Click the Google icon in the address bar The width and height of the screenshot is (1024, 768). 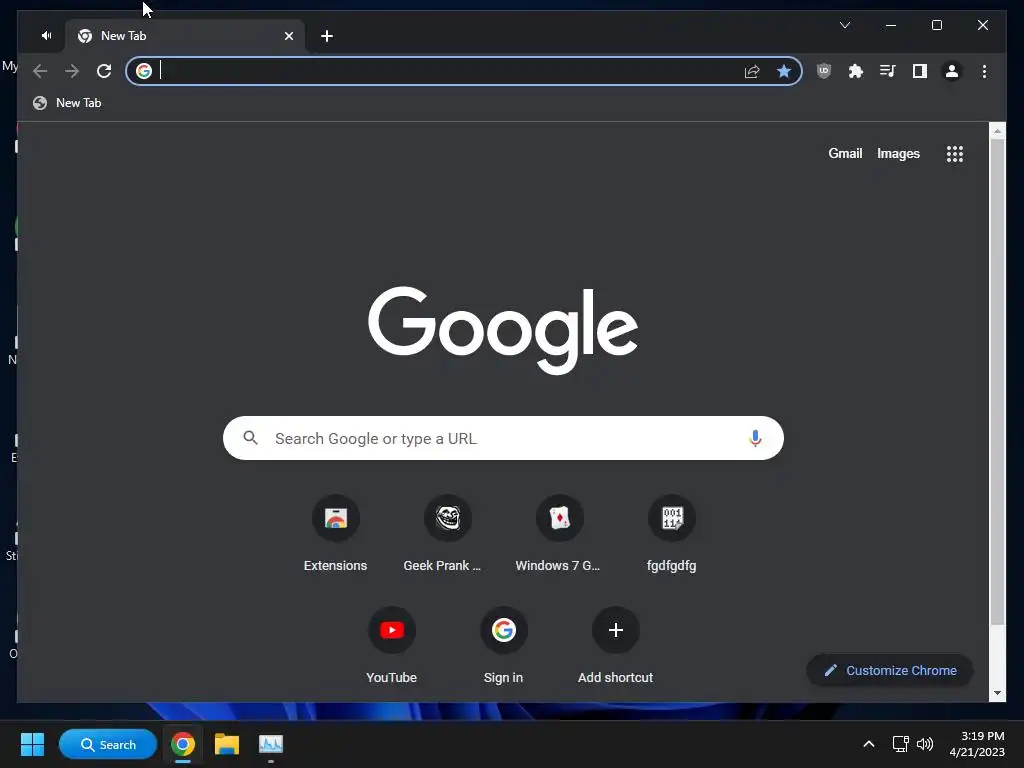click(144, 71)
